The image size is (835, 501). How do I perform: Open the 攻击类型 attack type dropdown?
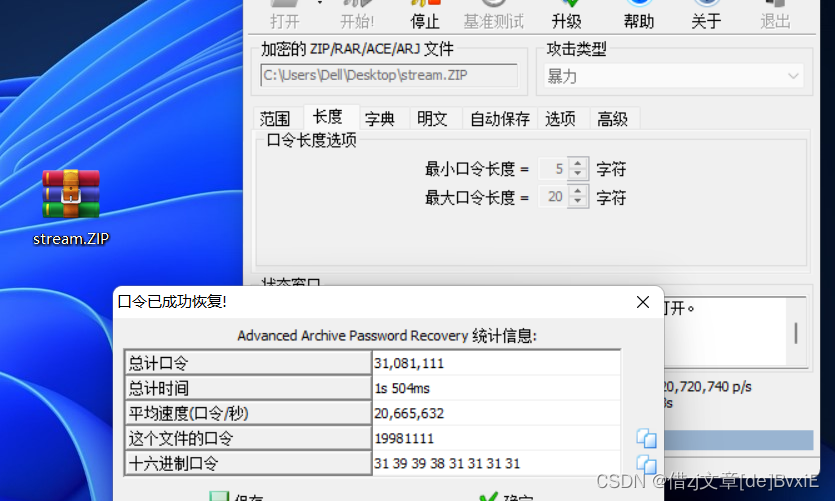(674, 76)
